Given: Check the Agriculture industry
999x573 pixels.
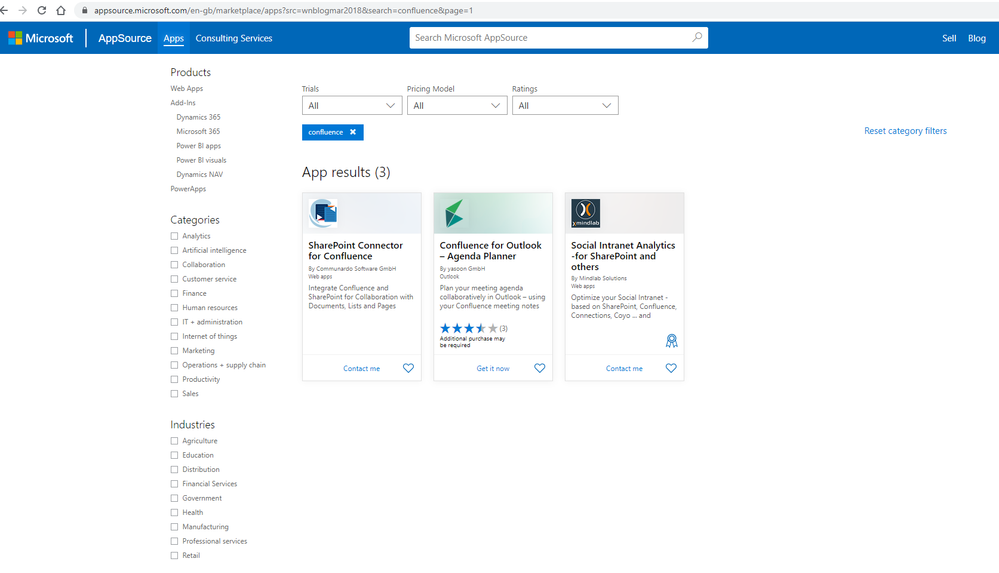Looking at the screenshot, I should coord(174,441).
